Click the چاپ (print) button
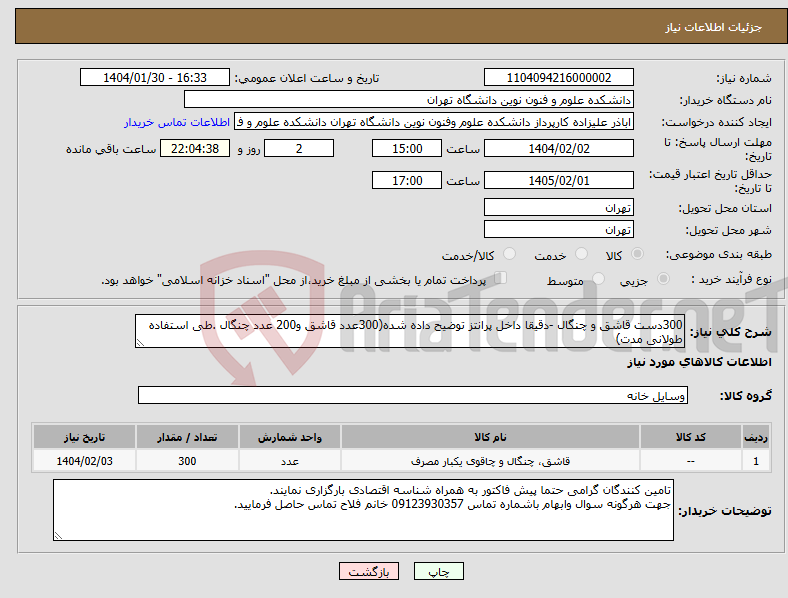 (438, 571)
